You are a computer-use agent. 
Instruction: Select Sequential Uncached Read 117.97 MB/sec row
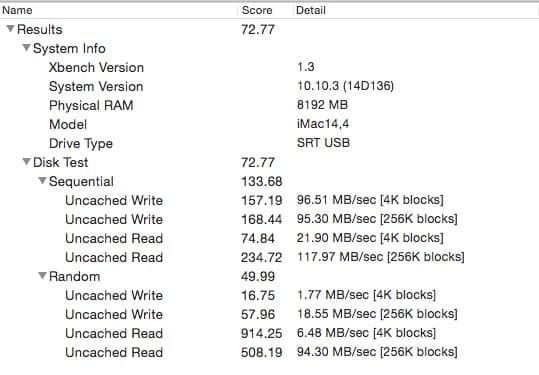[270, 257]
